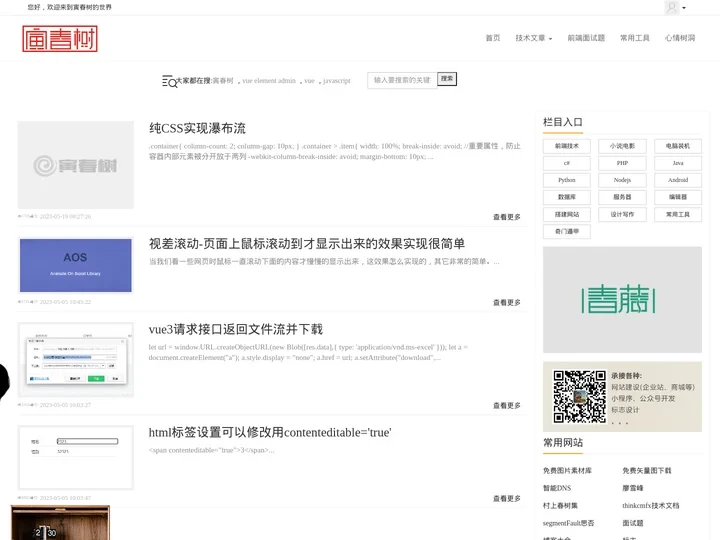Select the 服务器 category
The image size is (720, 540).
tap(622, 197)
